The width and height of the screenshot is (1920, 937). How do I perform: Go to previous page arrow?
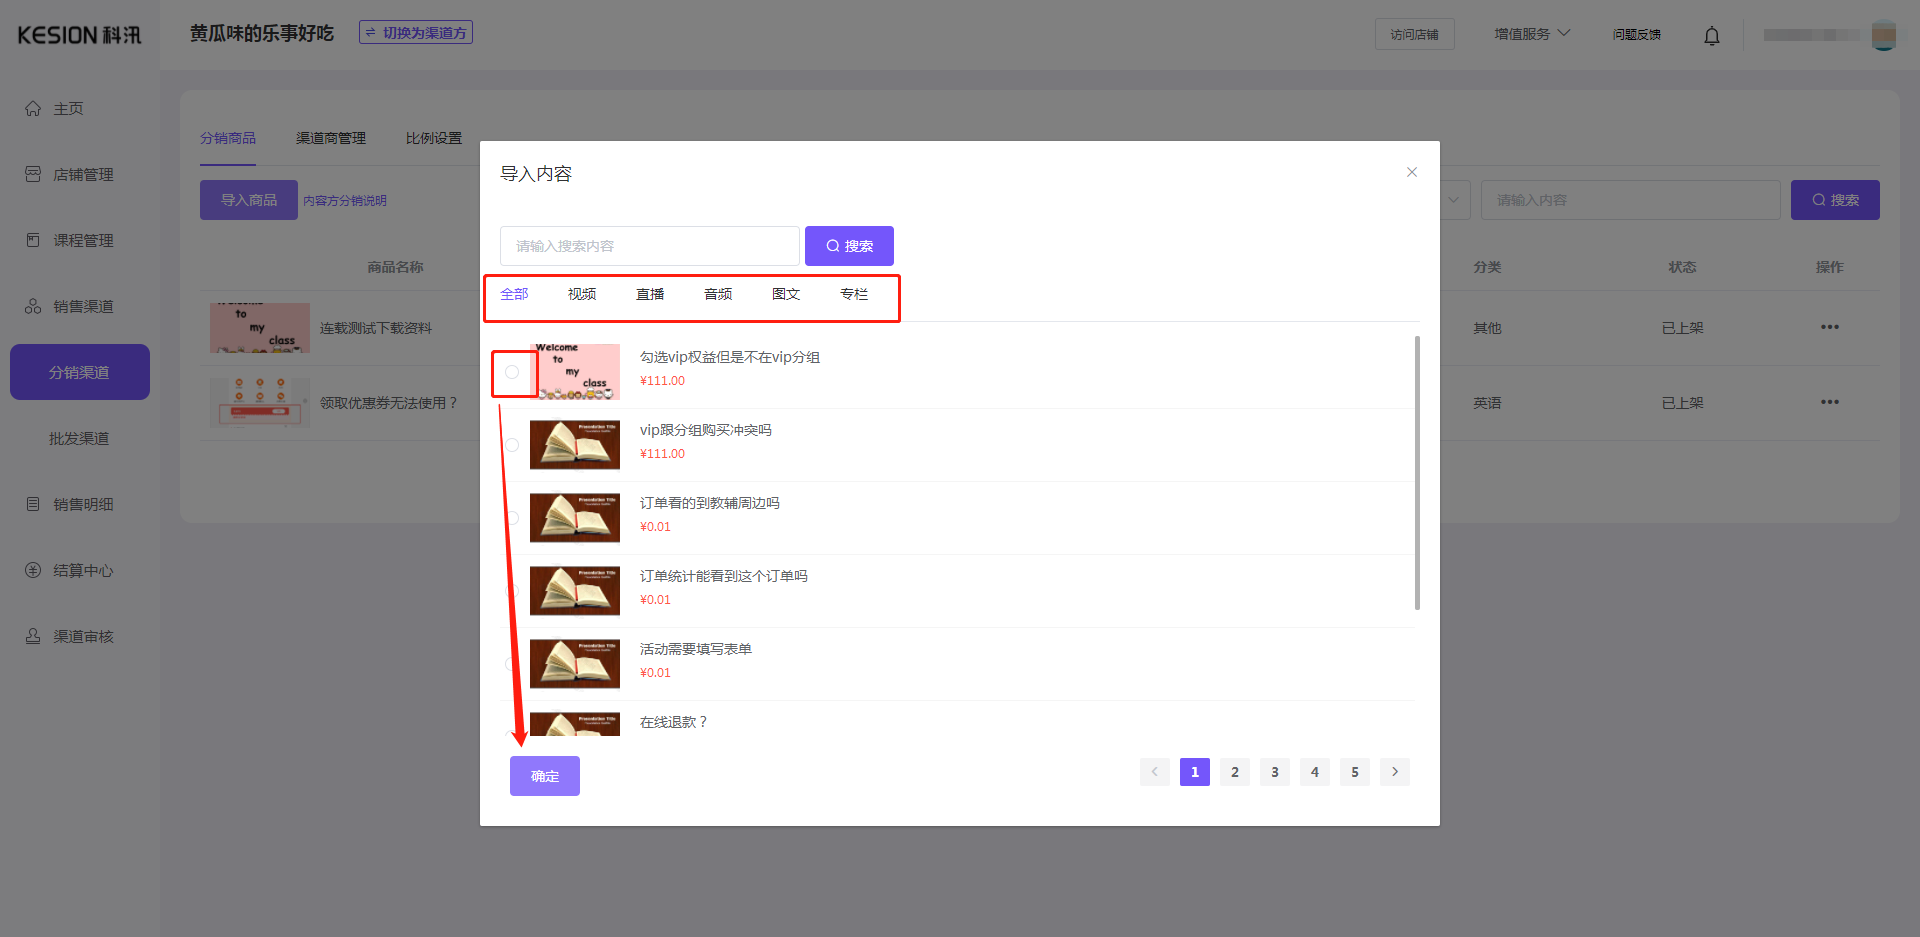point(1155,772)
